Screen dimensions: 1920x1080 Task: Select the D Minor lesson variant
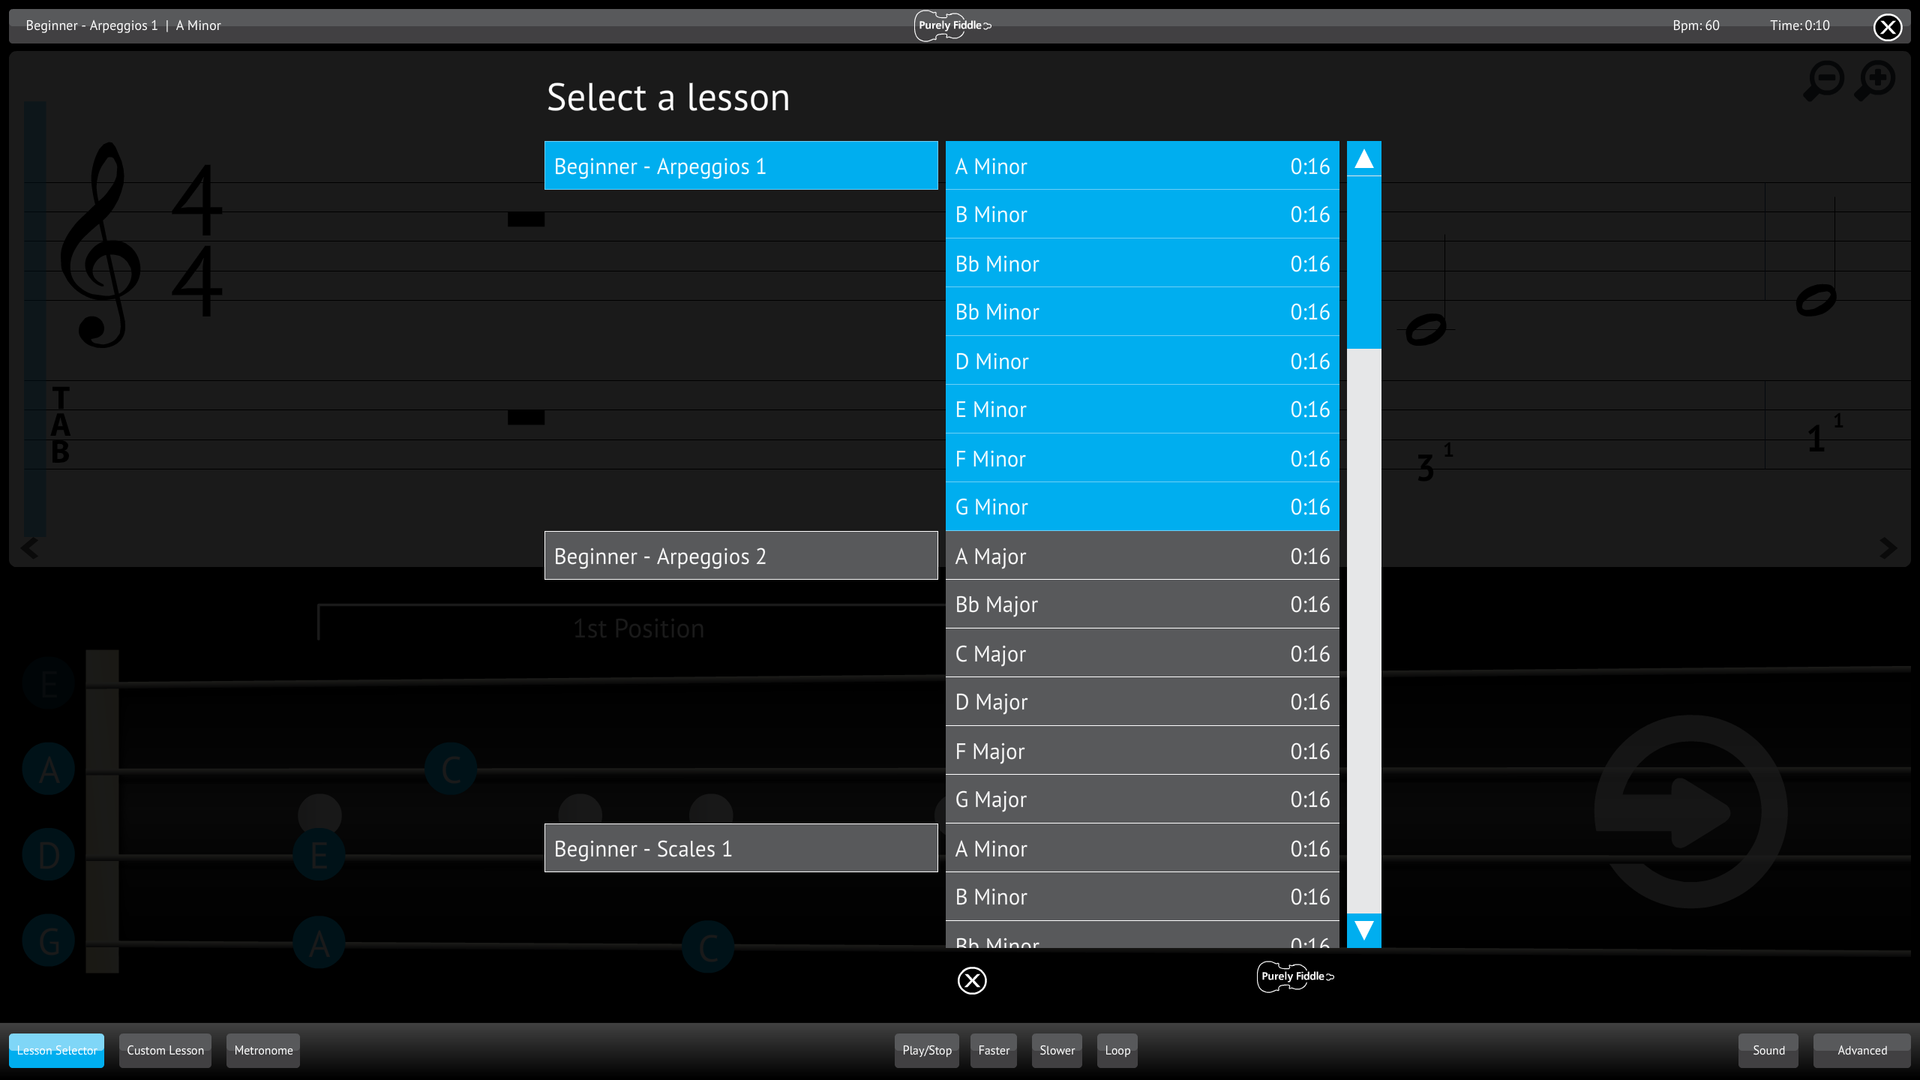pos(1142,361)
